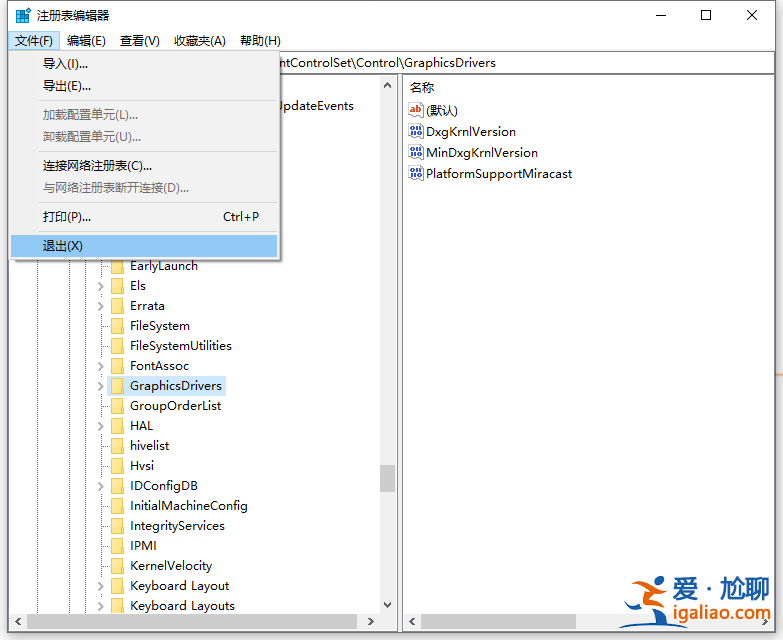
Task: Click the tree pane vertical scrollbar thumb
Action: pos(388,479)
